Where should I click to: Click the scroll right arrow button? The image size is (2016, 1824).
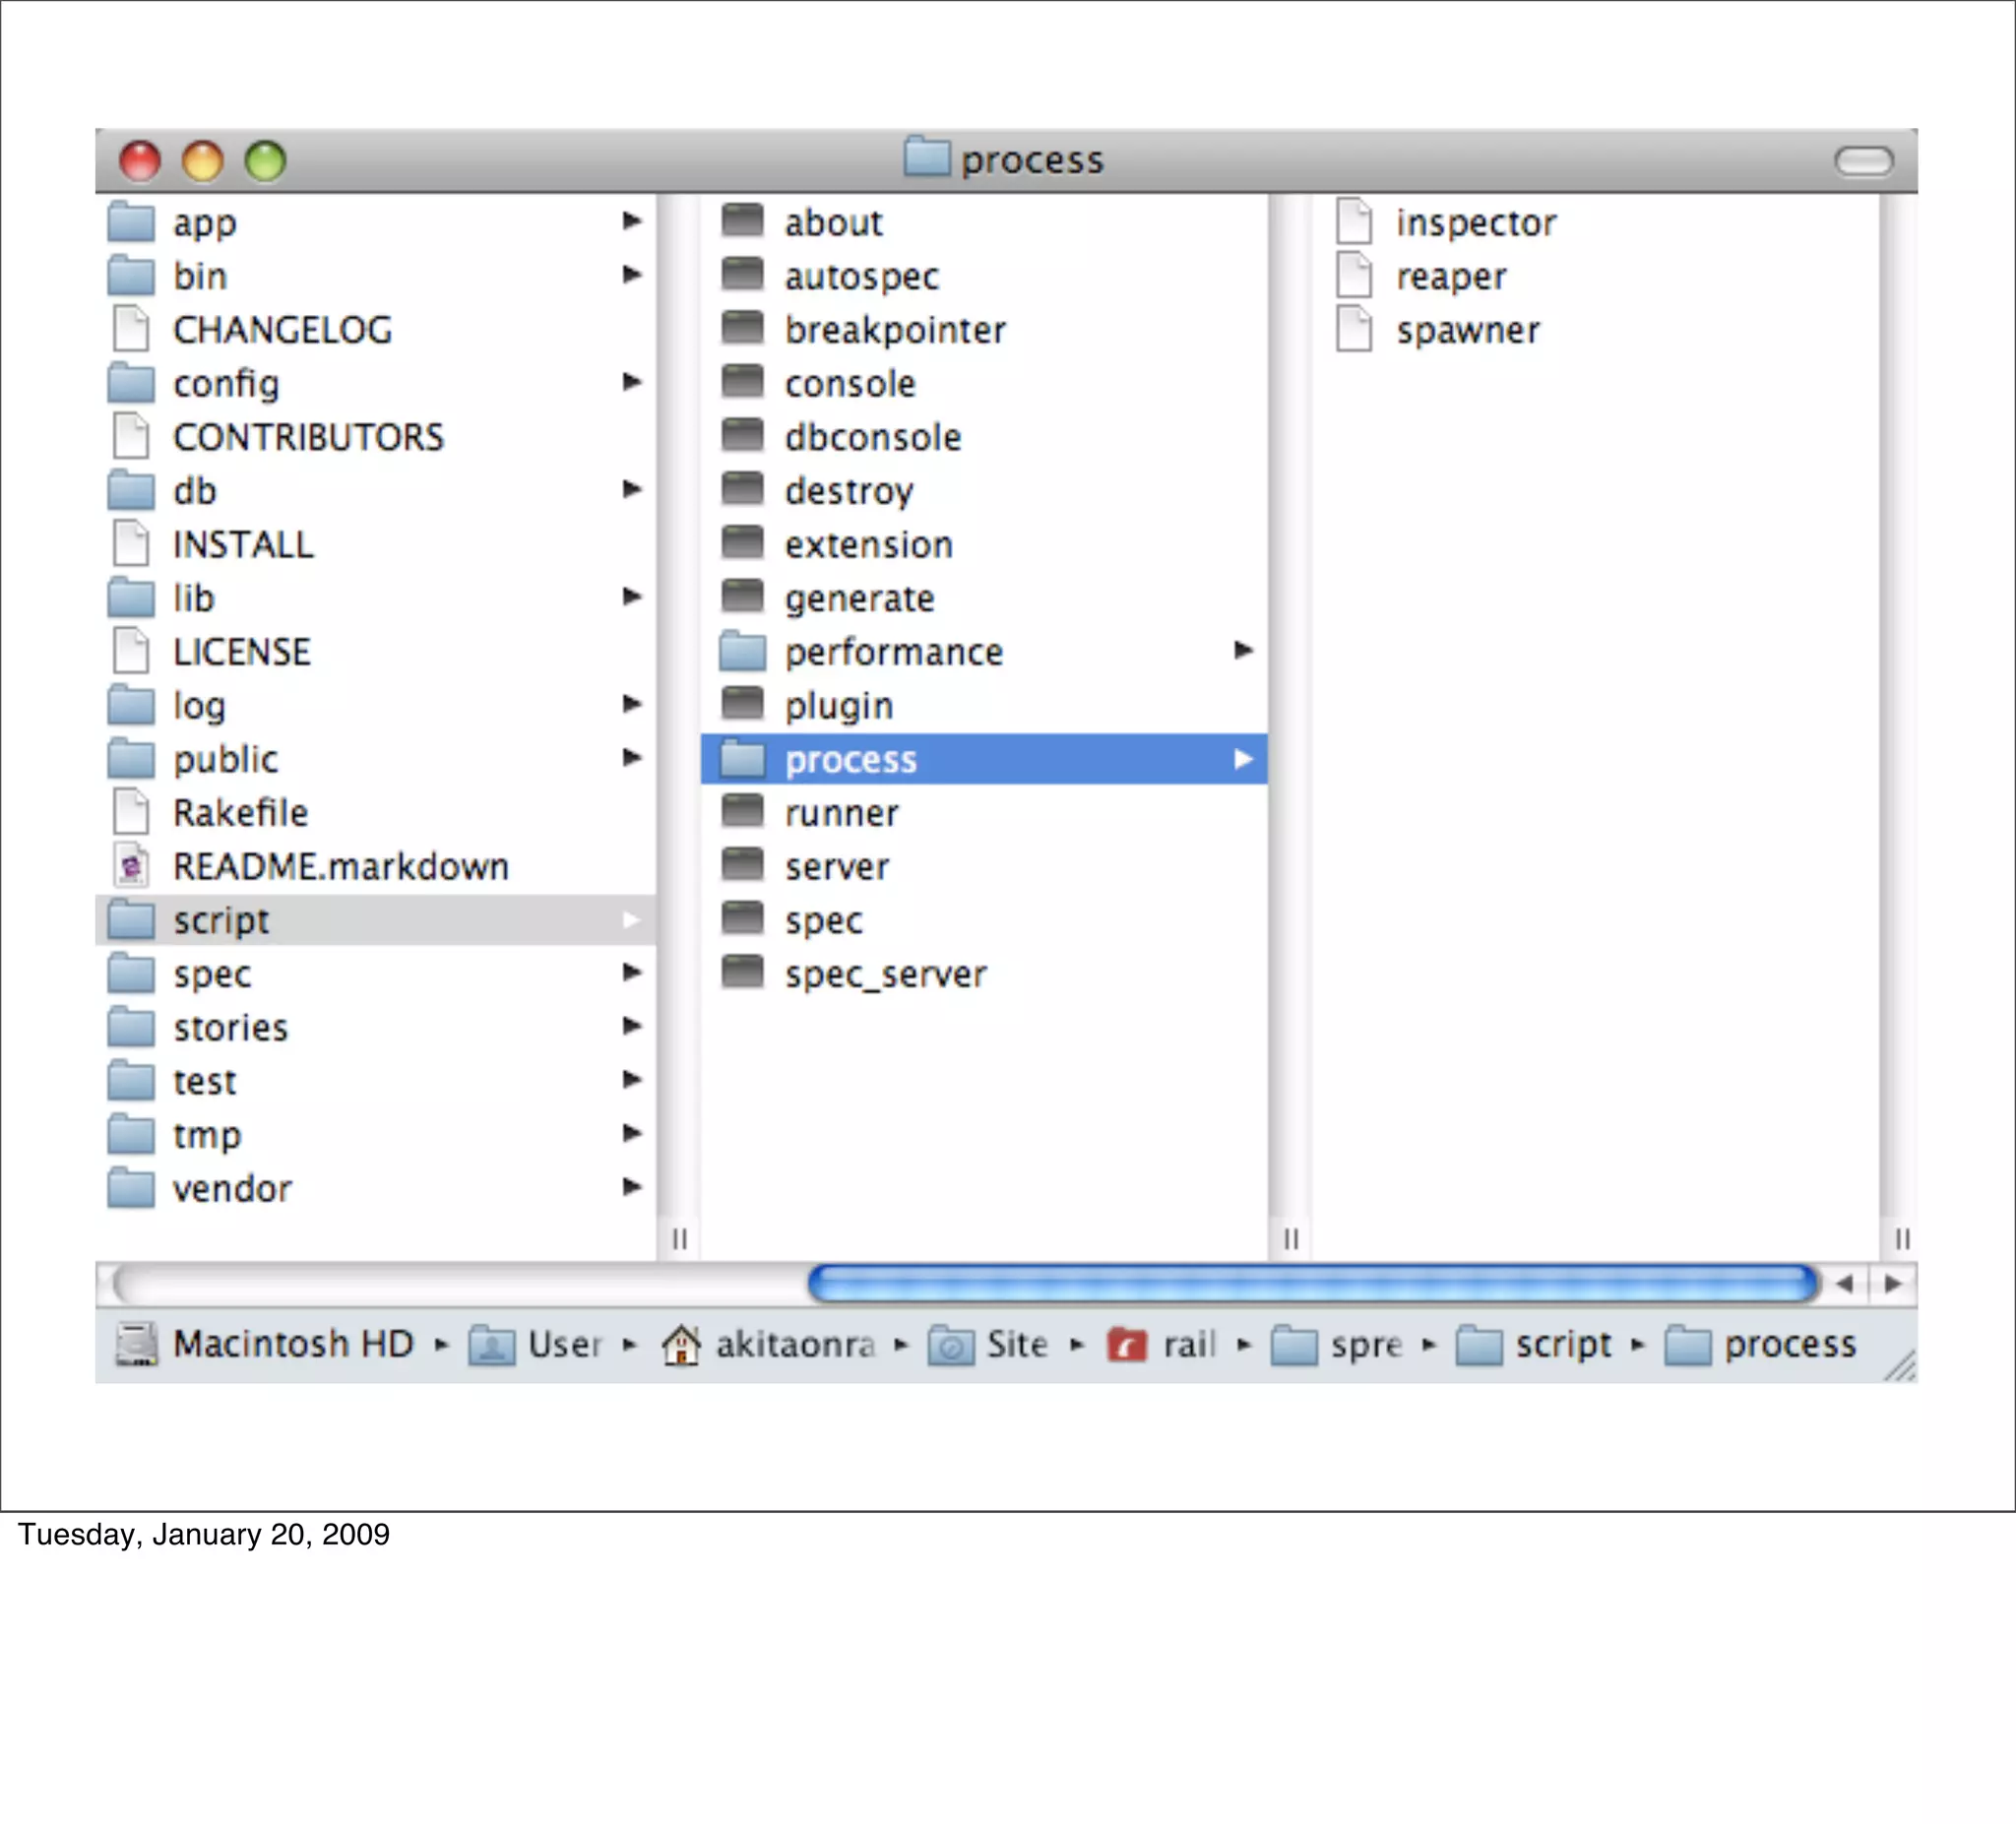pyautogui.click(x=1892, y=1283)
